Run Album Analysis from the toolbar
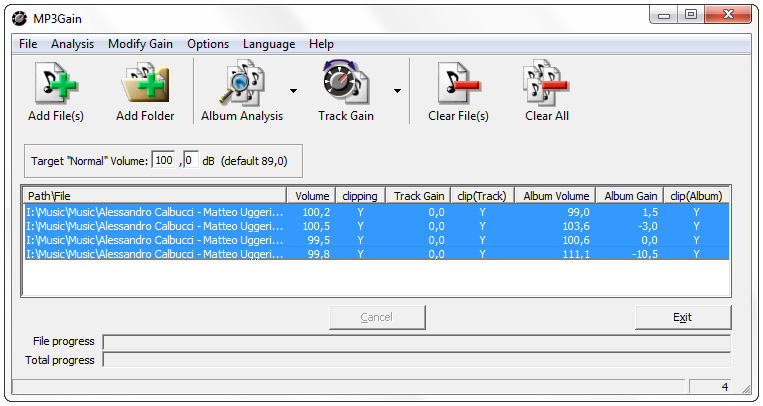Screen dimensions: 763x406 (241, 84)
